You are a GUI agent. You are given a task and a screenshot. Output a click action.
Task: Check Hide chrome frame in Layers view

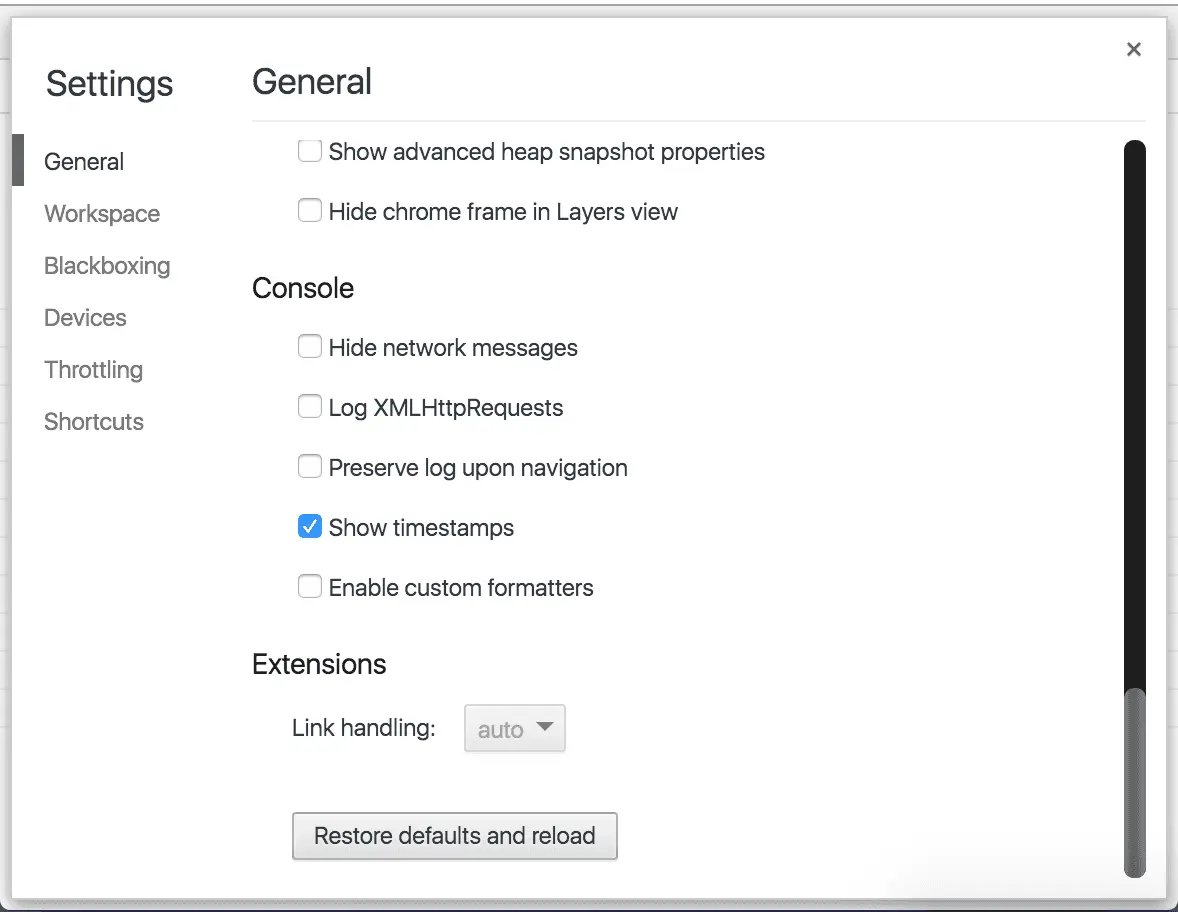(x=310, y=212)
